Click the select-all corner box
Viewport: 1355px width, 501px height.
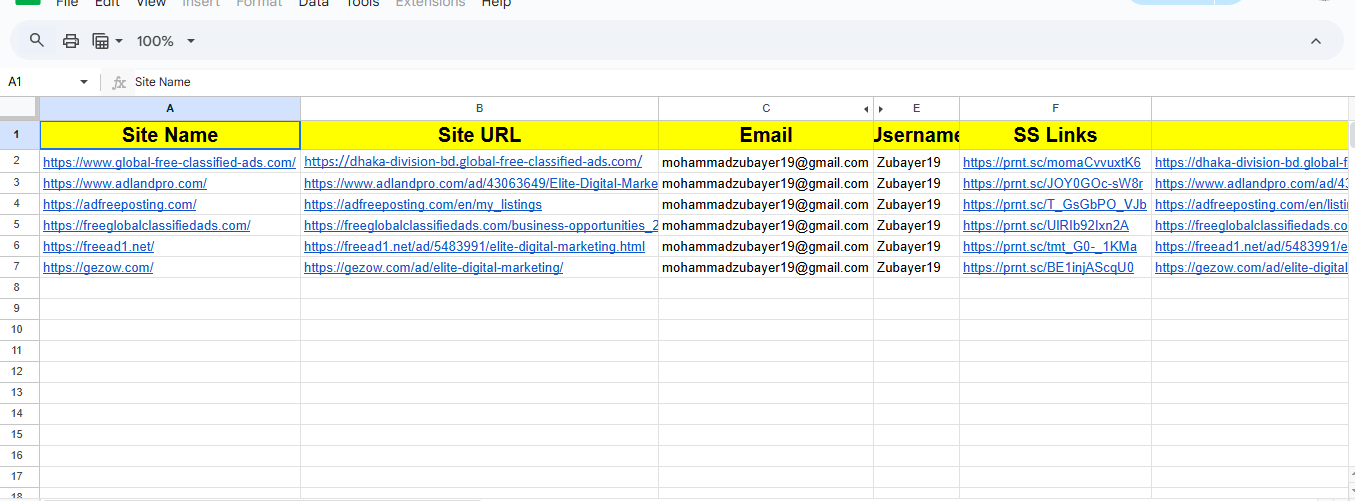(19, 108)
